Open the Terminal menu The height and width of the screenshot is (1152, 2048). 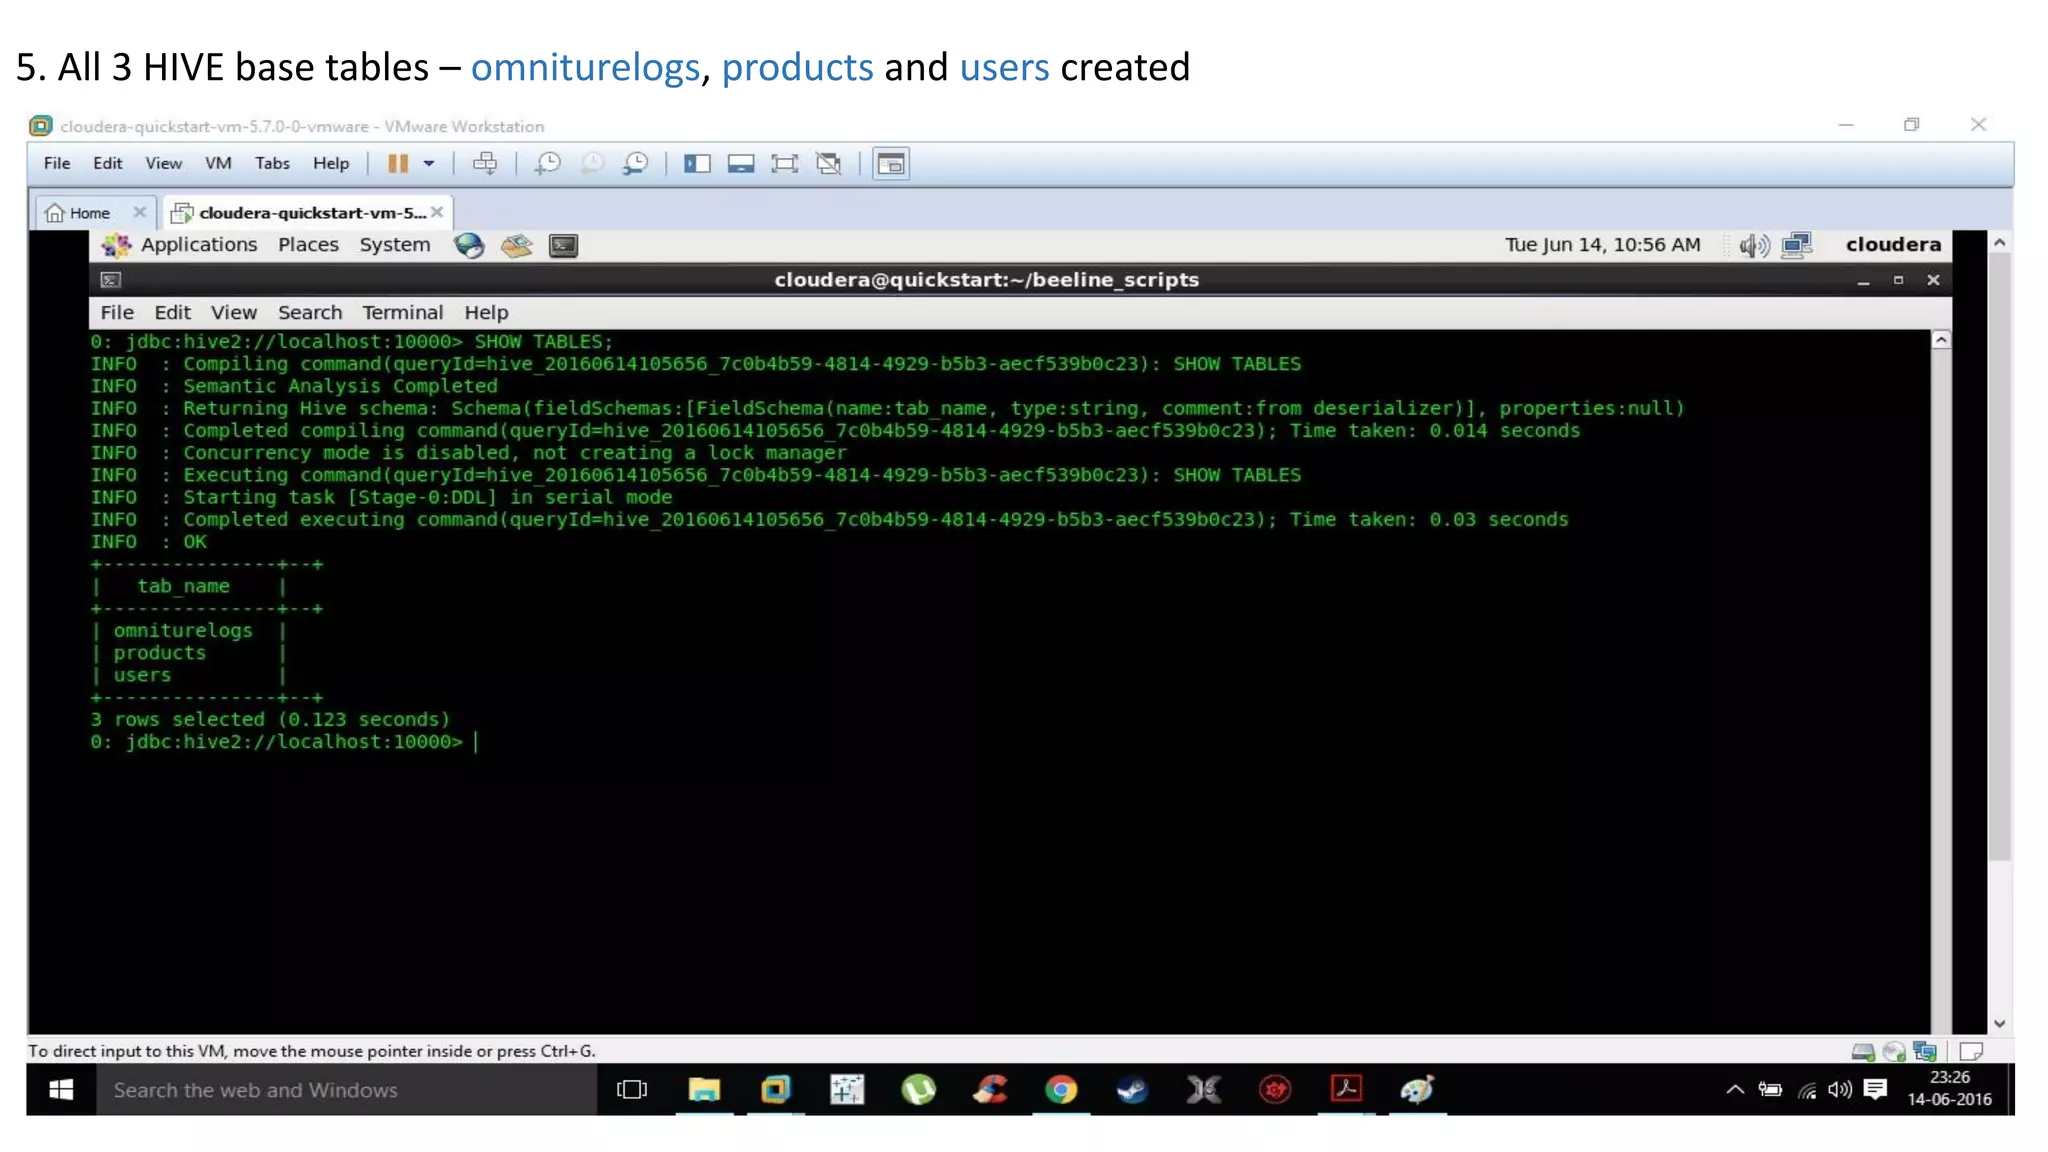[x=402, y=313]
